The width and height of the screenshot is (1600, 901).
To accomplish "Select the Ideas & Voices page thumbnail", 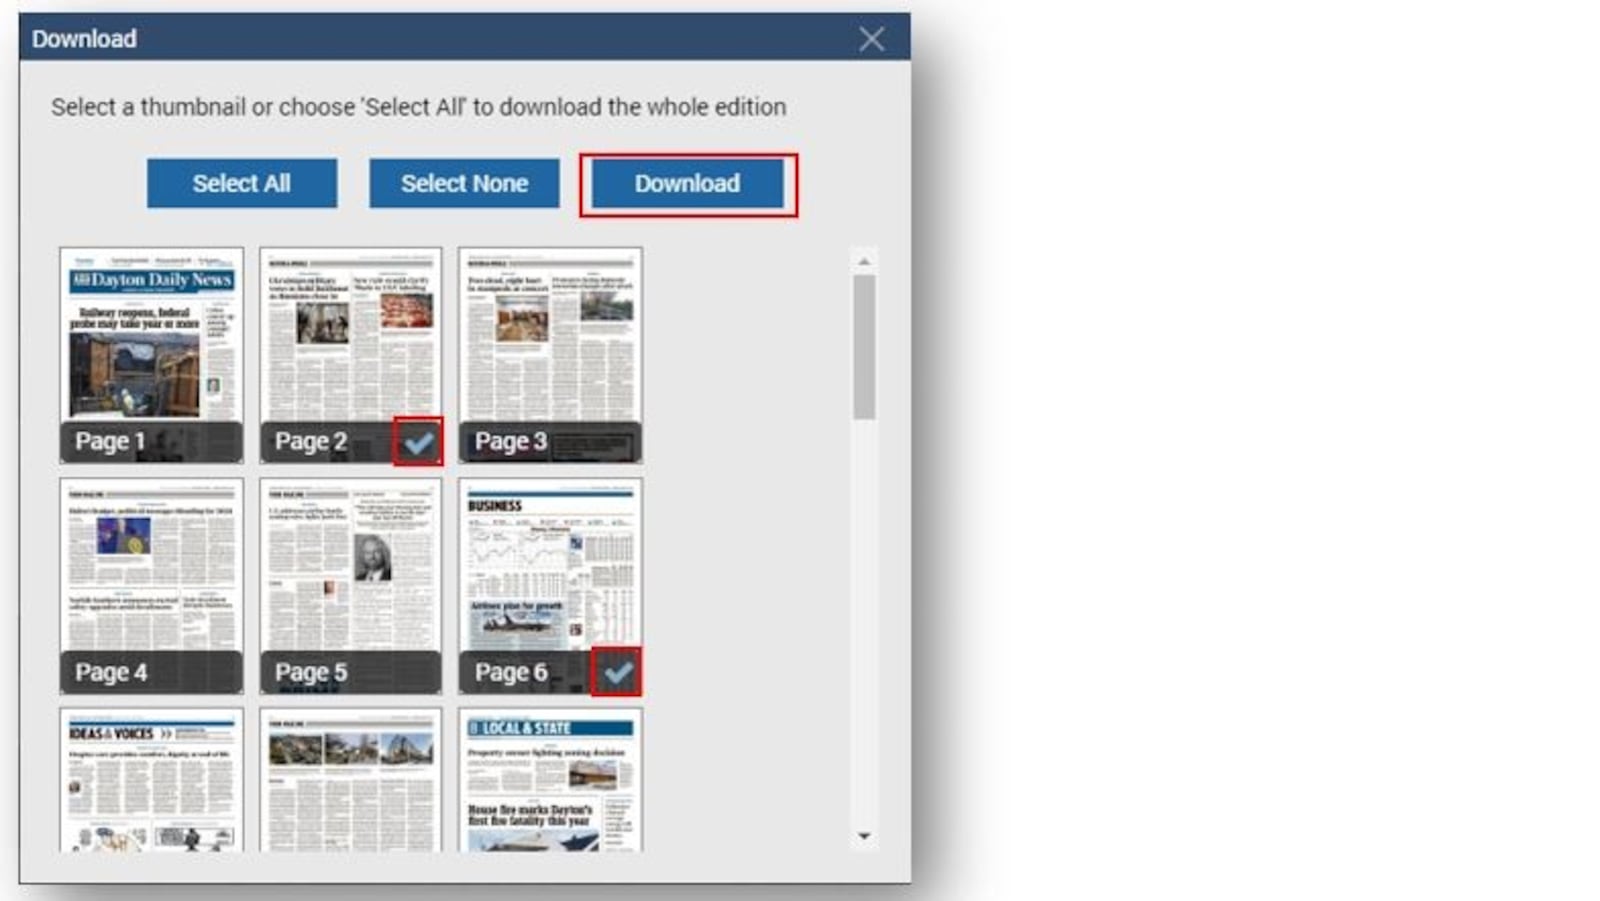I will (151, 780).
